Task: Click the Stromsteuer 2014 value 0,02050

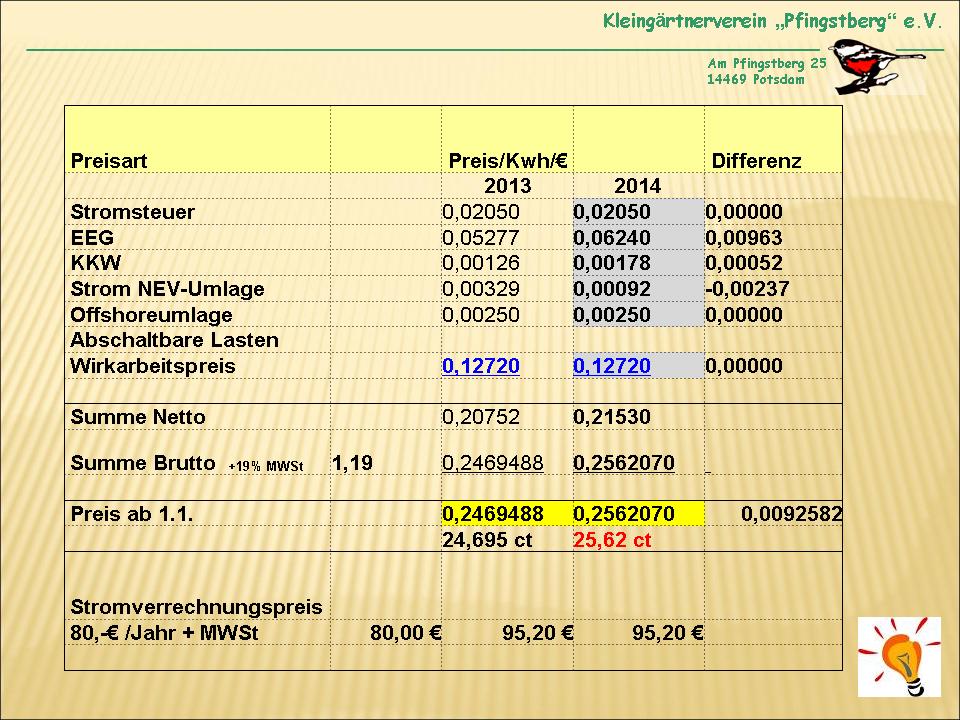Action: point(612,212)
